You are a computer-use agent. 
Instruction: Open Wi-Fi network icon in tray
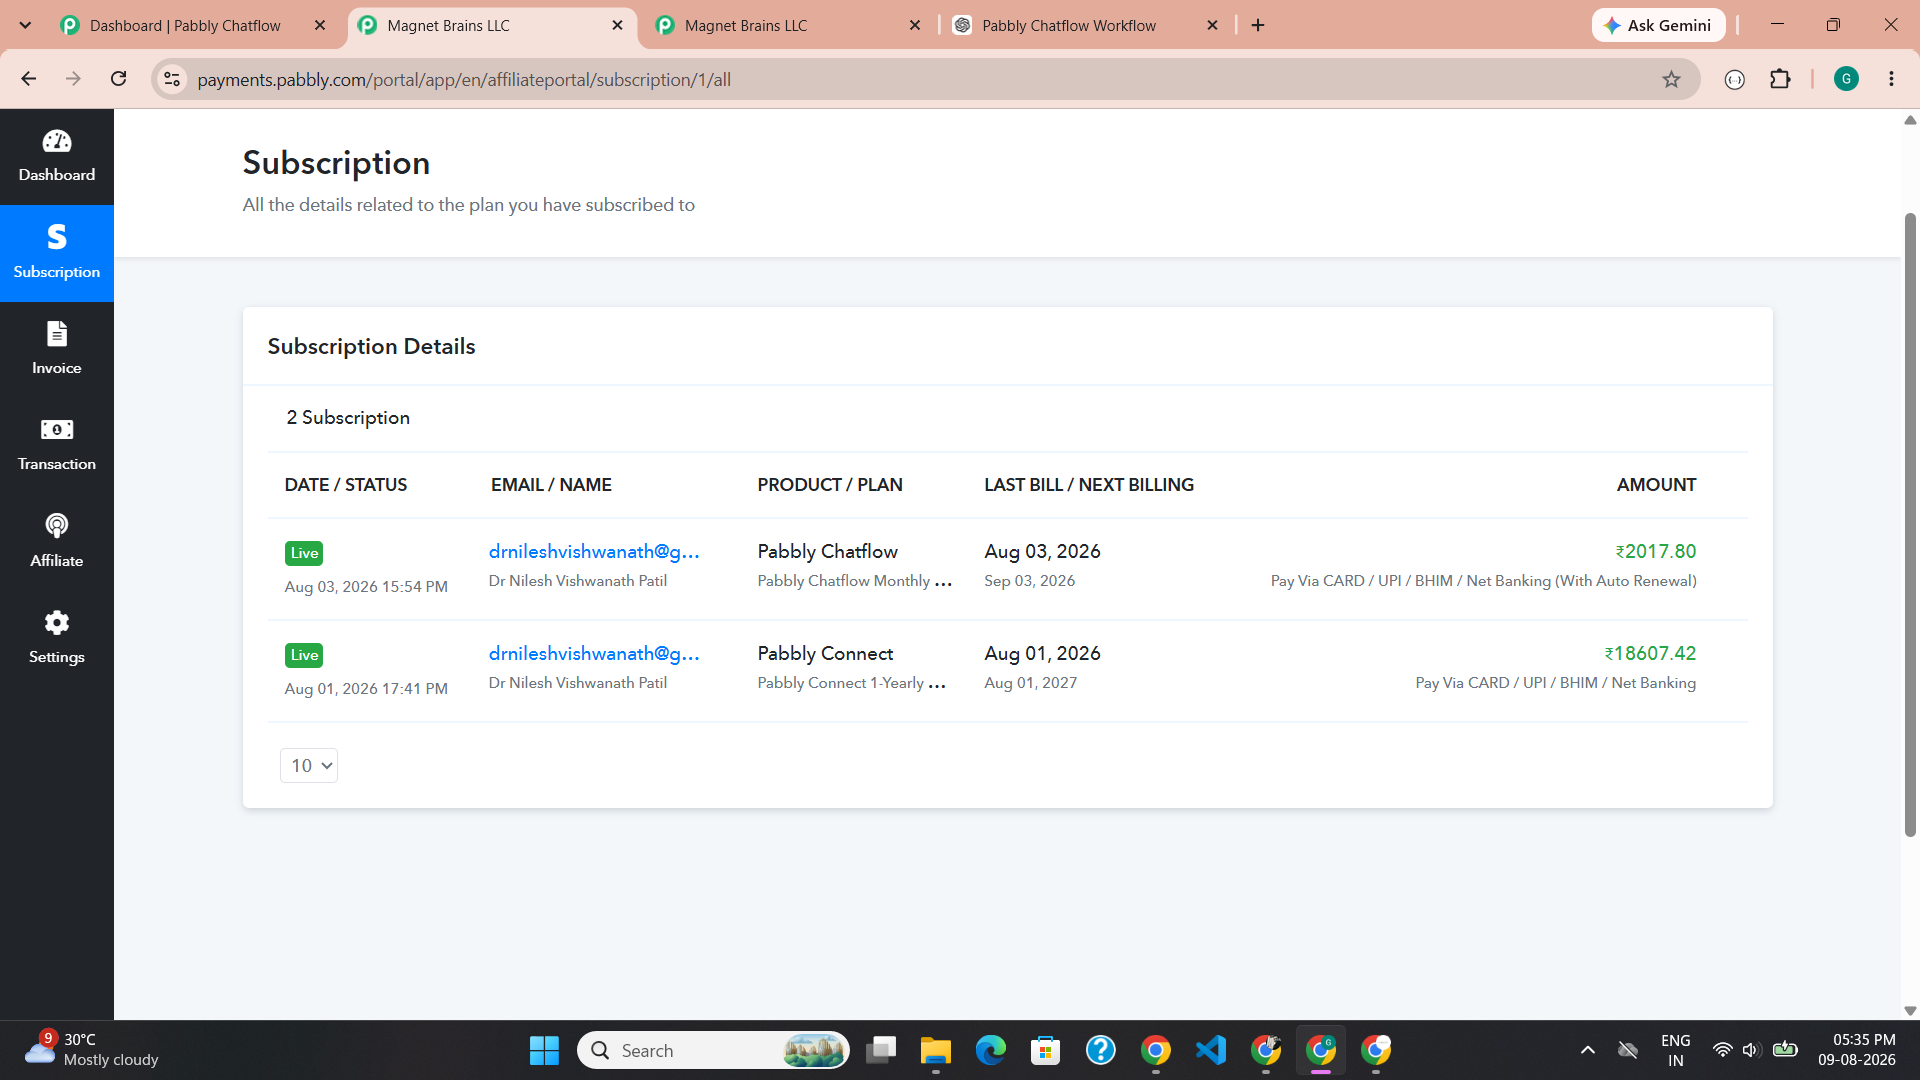point(1722,1050)
